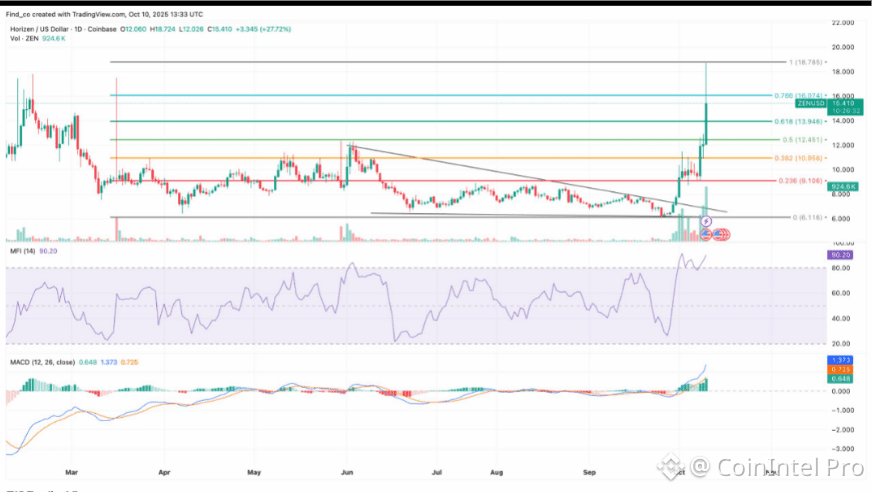This screenshot has width=872, height=492.
Task: Click the close value C15.410 in legend
Action: [x=220, y=29]
